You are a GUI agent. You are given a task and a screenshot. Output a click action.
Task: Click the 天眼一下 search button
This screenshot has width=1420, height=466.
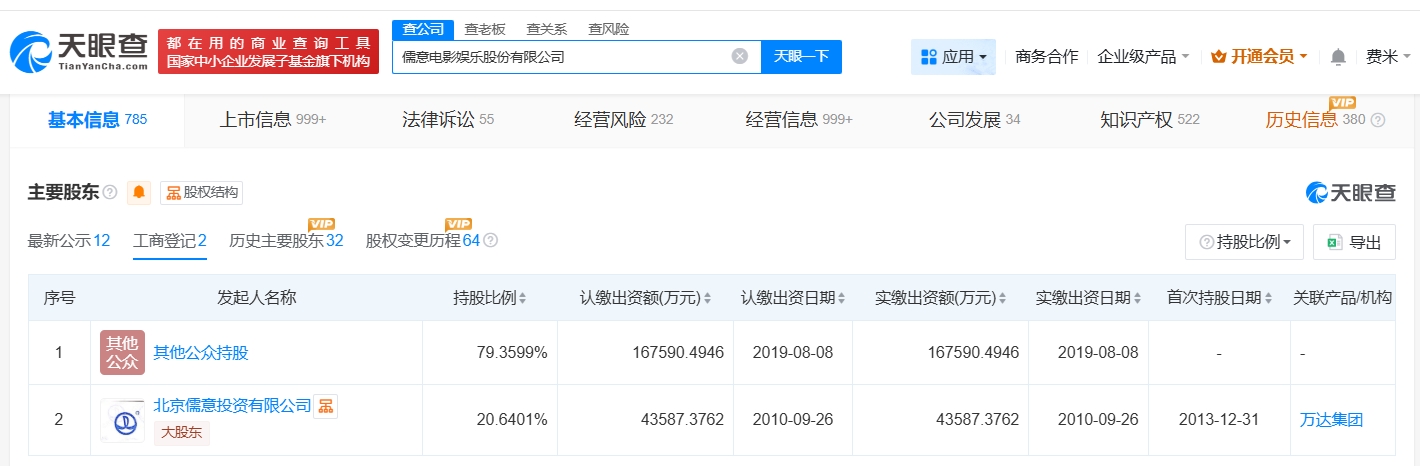click(x=801, y=57)
